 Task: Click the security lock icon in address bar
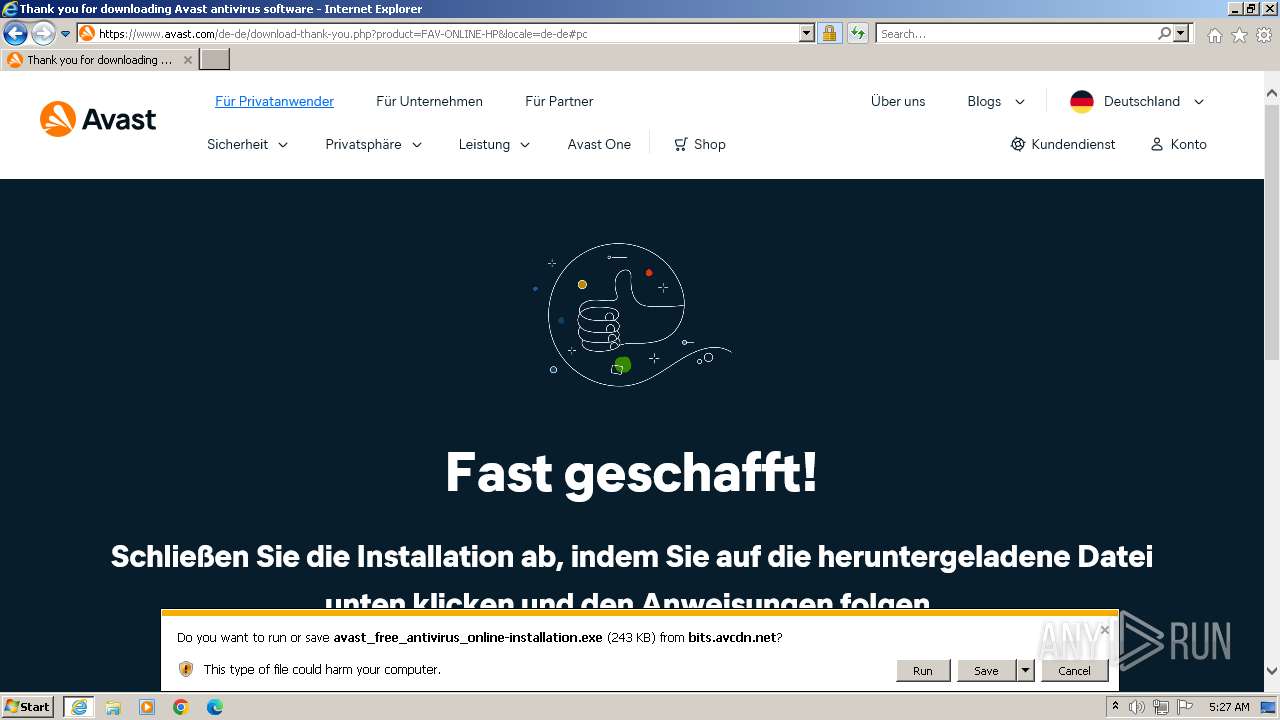tap(829, 33)
